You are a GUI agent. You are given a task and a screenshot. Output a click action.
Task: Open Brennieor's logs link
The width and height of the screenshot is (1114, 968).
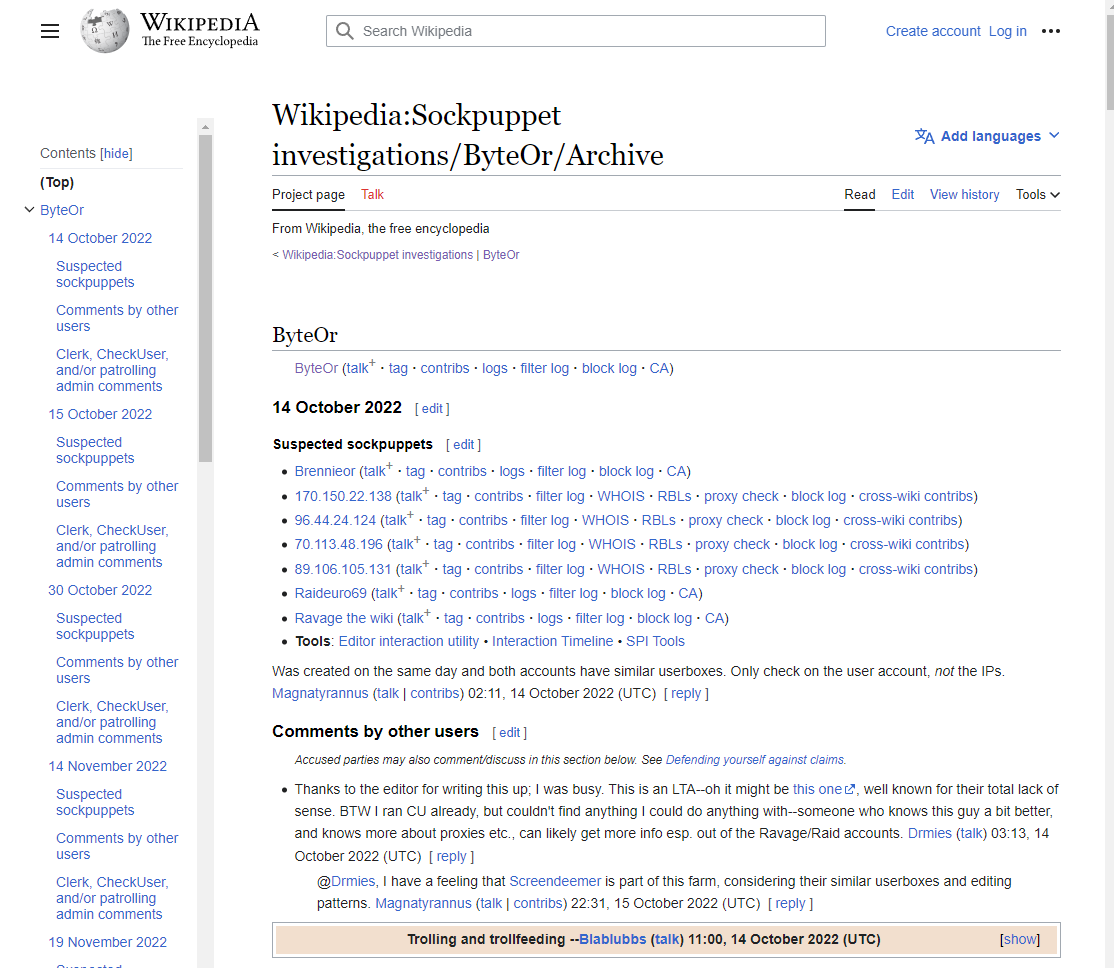click(x=512, y=471)
